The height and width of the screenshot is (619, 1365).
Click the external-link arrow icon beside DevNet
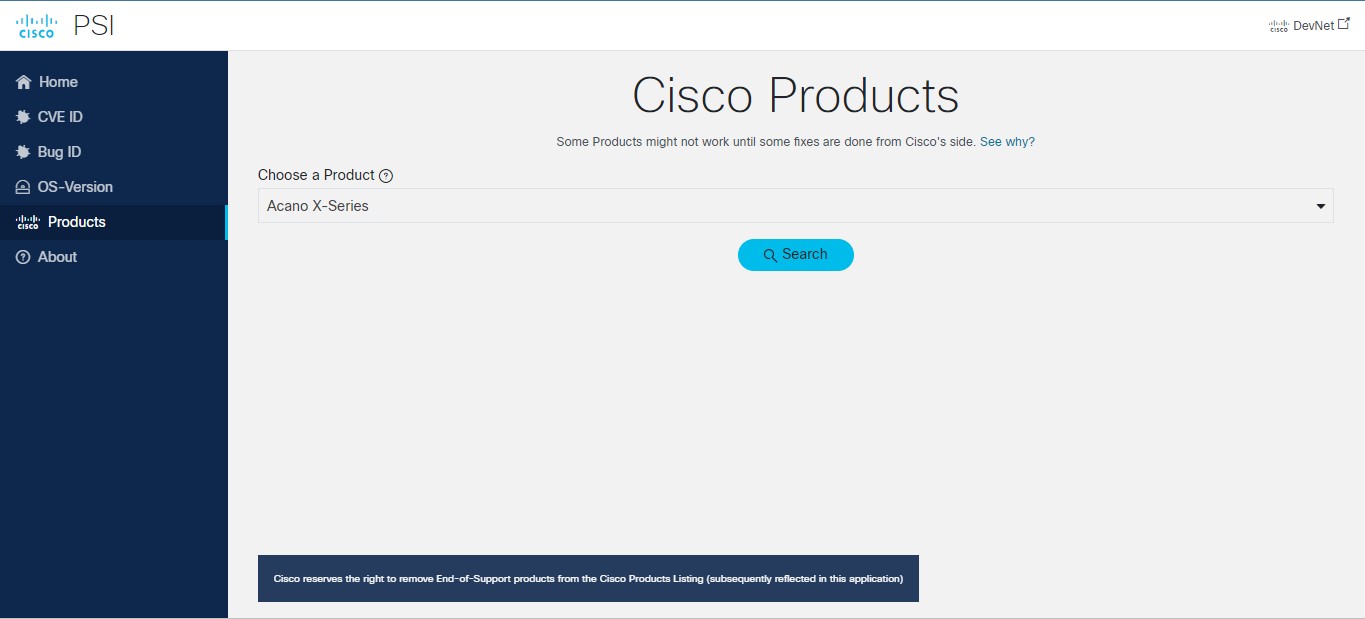[1344, 24]
